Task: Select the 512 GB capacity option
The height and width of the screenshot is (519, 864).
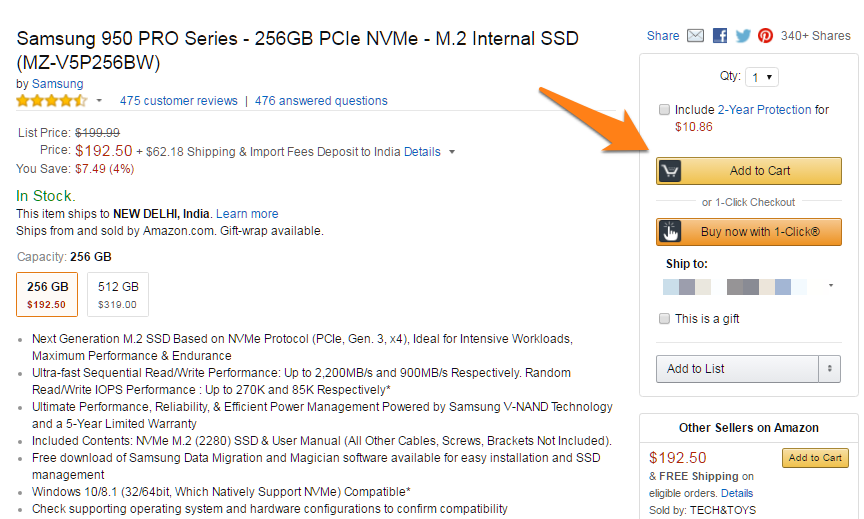Action: (117, 294)
